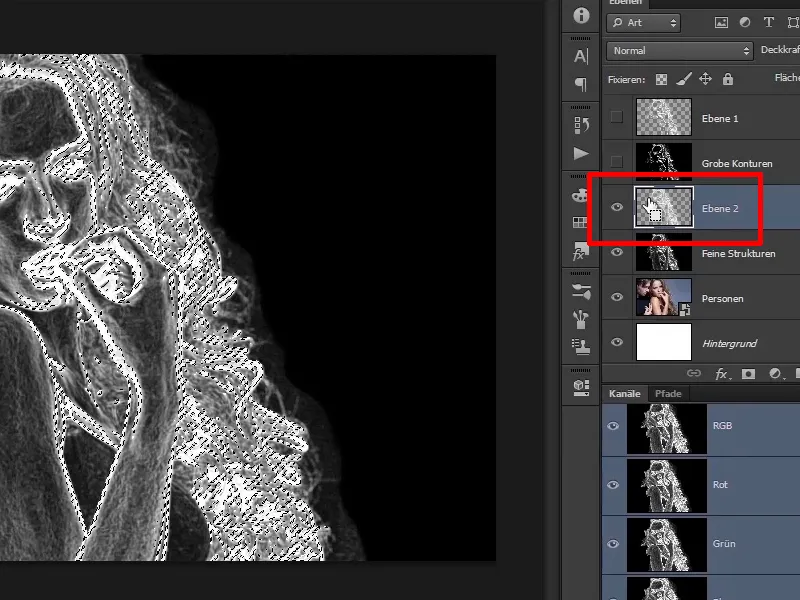800x600 pixels.
Task: Lock layer position move icon
Action: pos(706,79)
